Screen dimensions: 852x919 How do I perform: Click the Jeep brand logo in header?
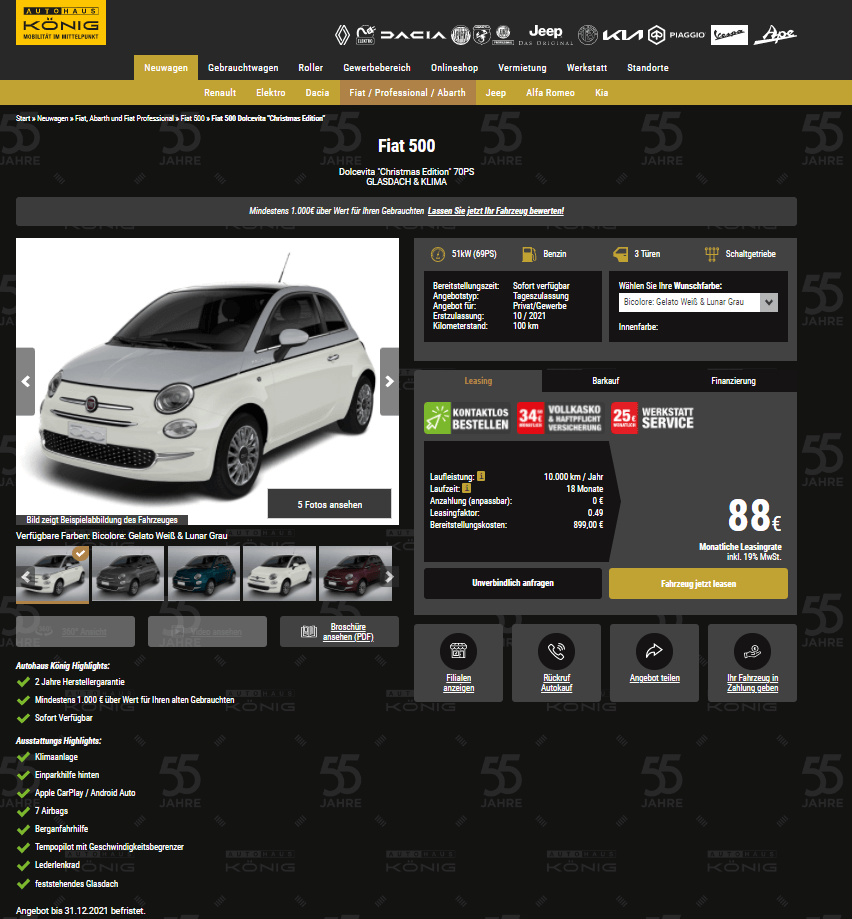(x=546, y=35)
